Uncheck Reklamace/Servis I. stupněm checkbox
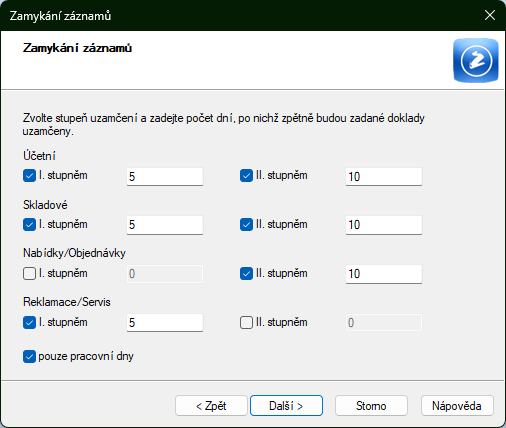Screen dimensions: 506x428 29,323
